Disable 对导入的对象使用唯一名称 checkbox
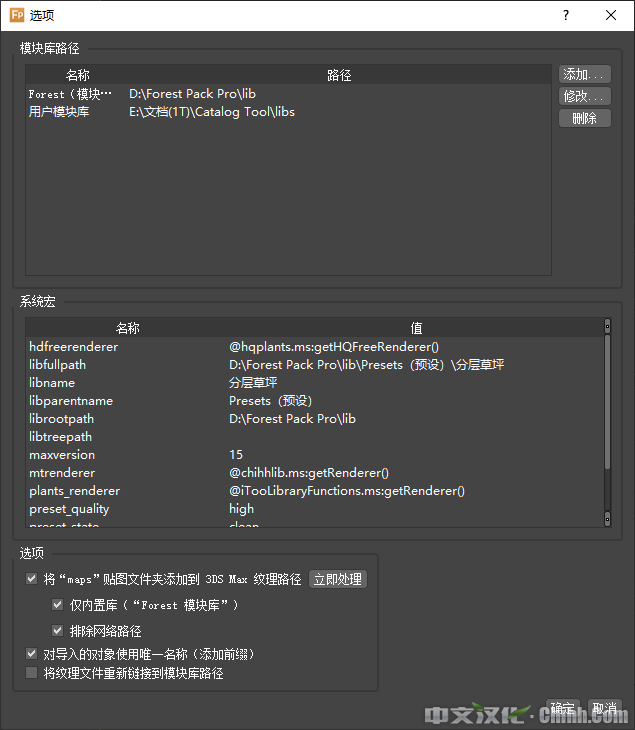 [x=32, y=654]
